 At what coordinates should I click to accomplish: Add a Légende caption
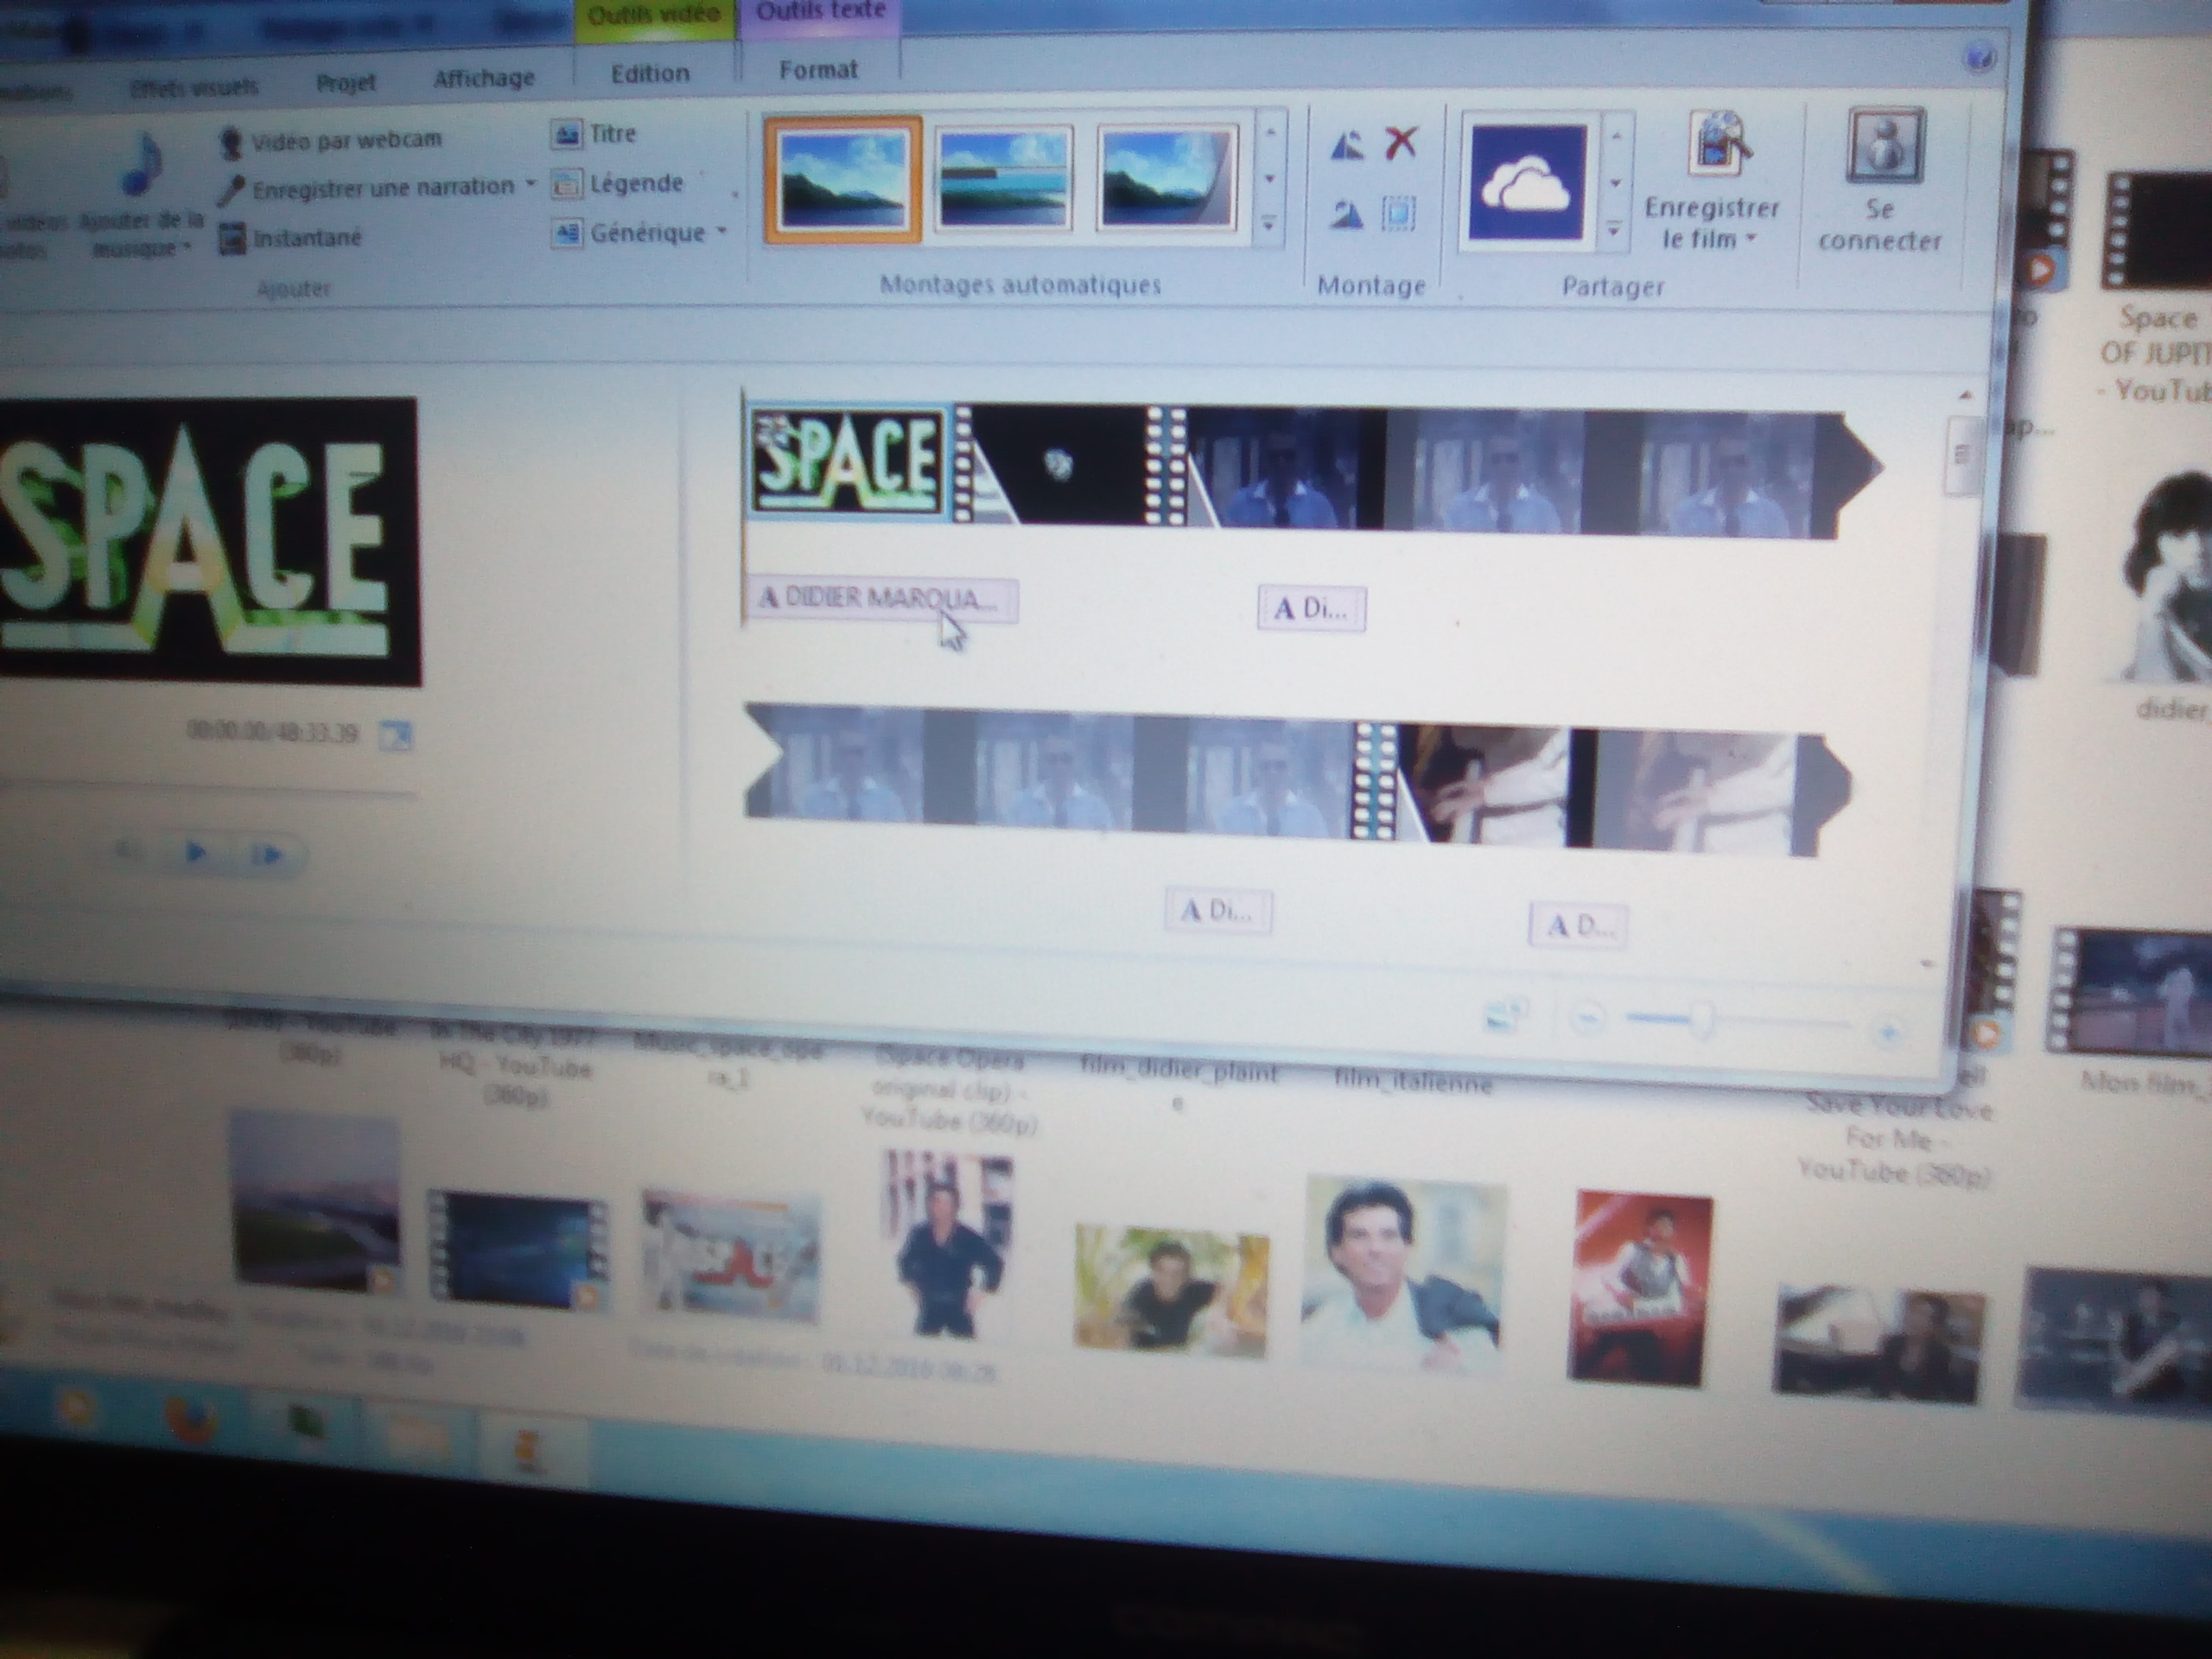pos(618,184)
